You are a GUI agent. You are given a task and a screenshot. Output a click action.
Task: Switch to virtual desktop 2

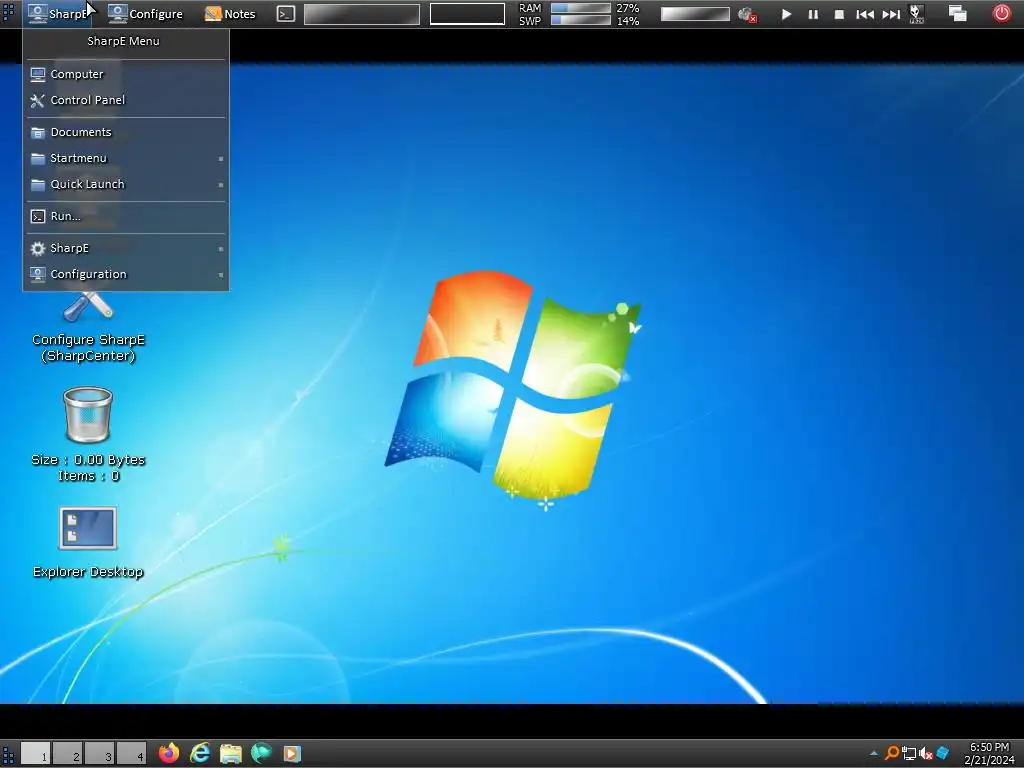point(68,754)
